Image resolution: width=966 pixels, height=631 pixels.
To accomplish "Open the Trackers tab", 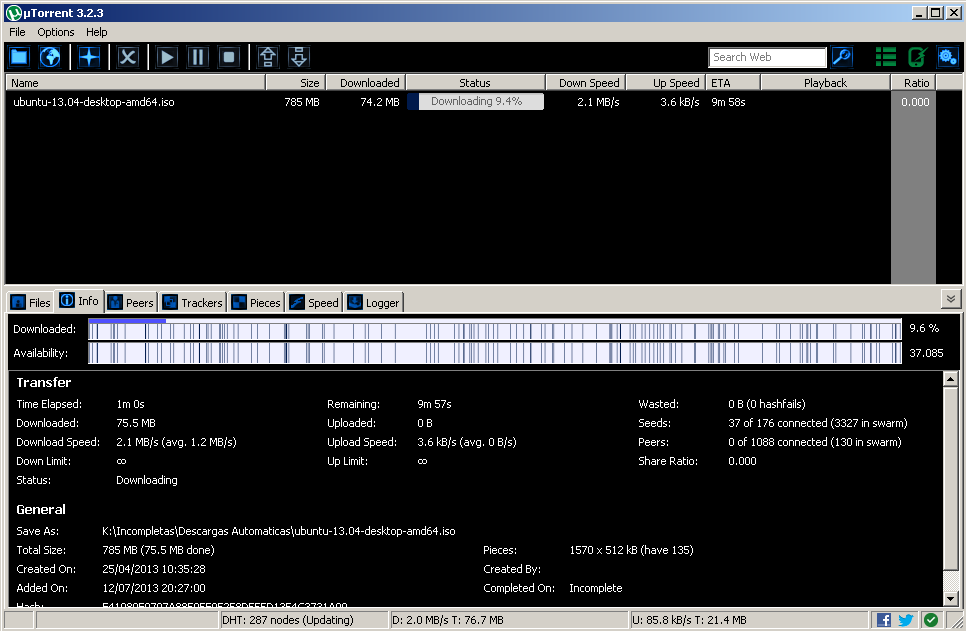I will (x=192, y=303).
